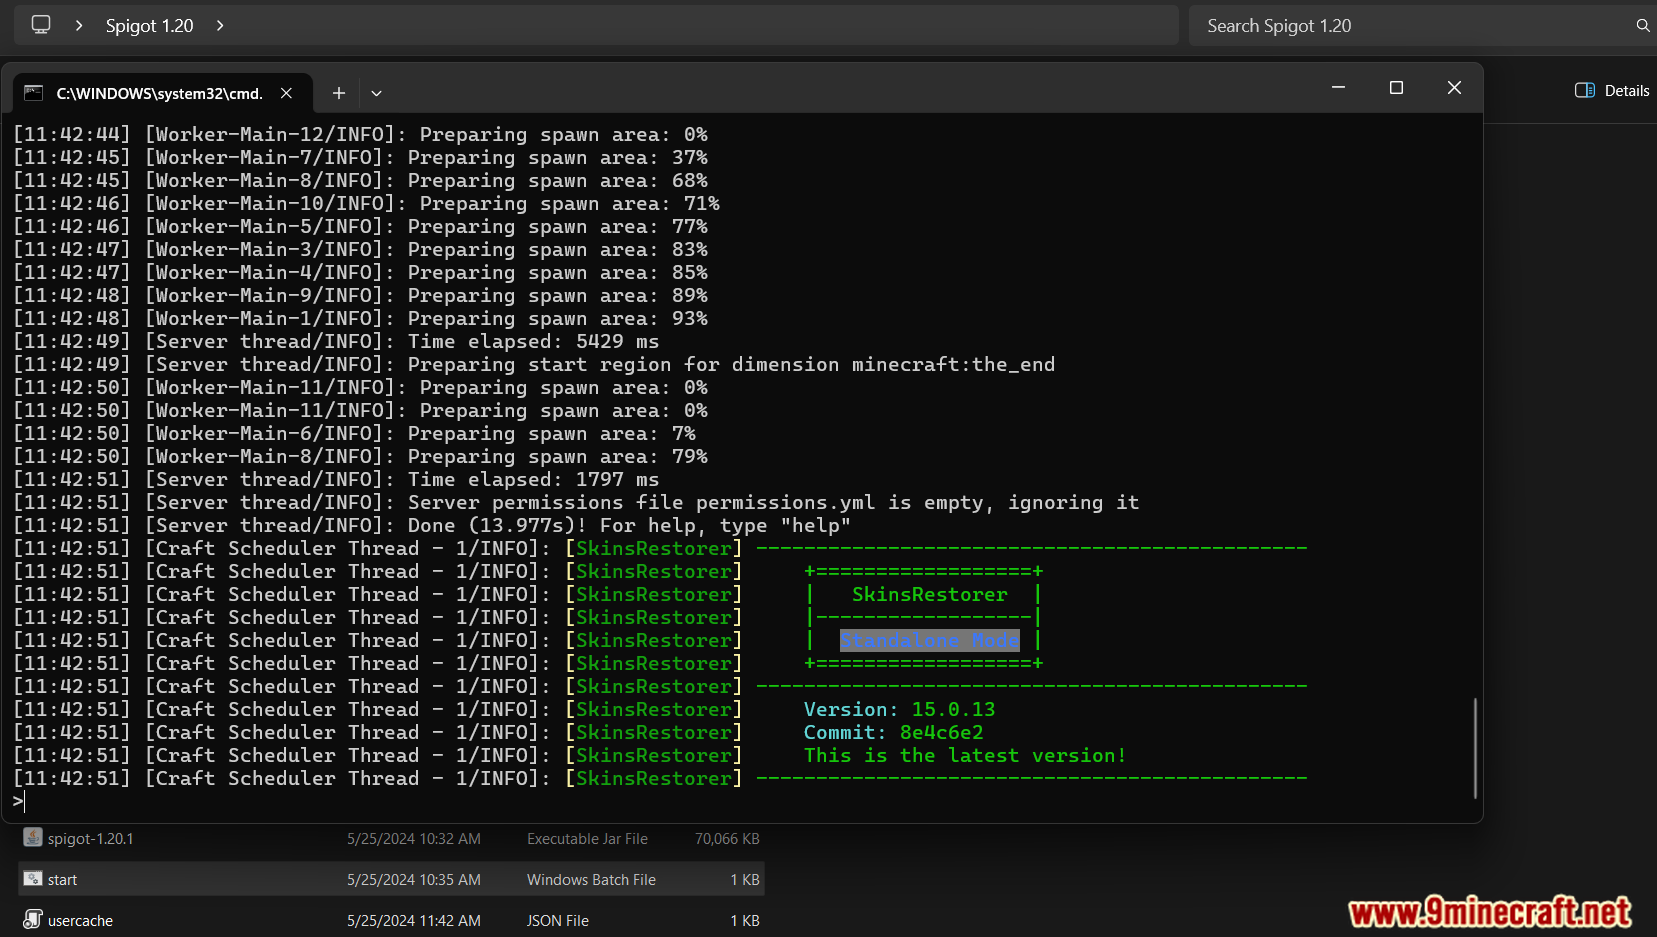Screen dimensions: 1657x937
Task: Click the green SkinsRestorer banner title
Action: pyautogui.click(x=930, y=595)
